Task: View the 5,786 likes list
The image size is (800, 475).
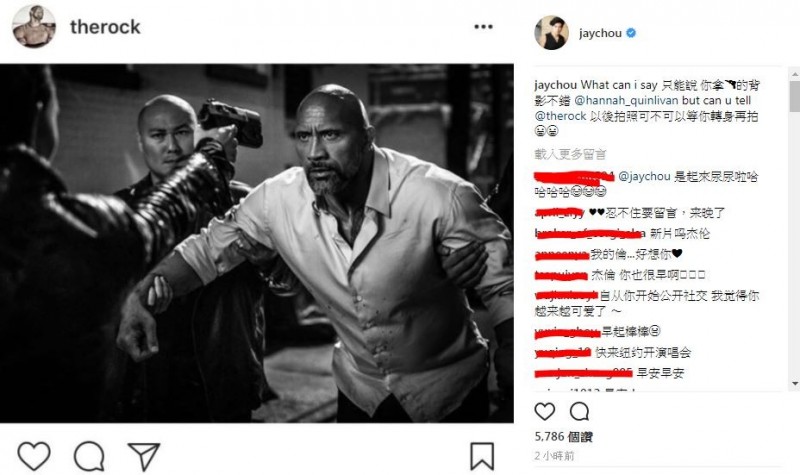Action: pos(563,437)
